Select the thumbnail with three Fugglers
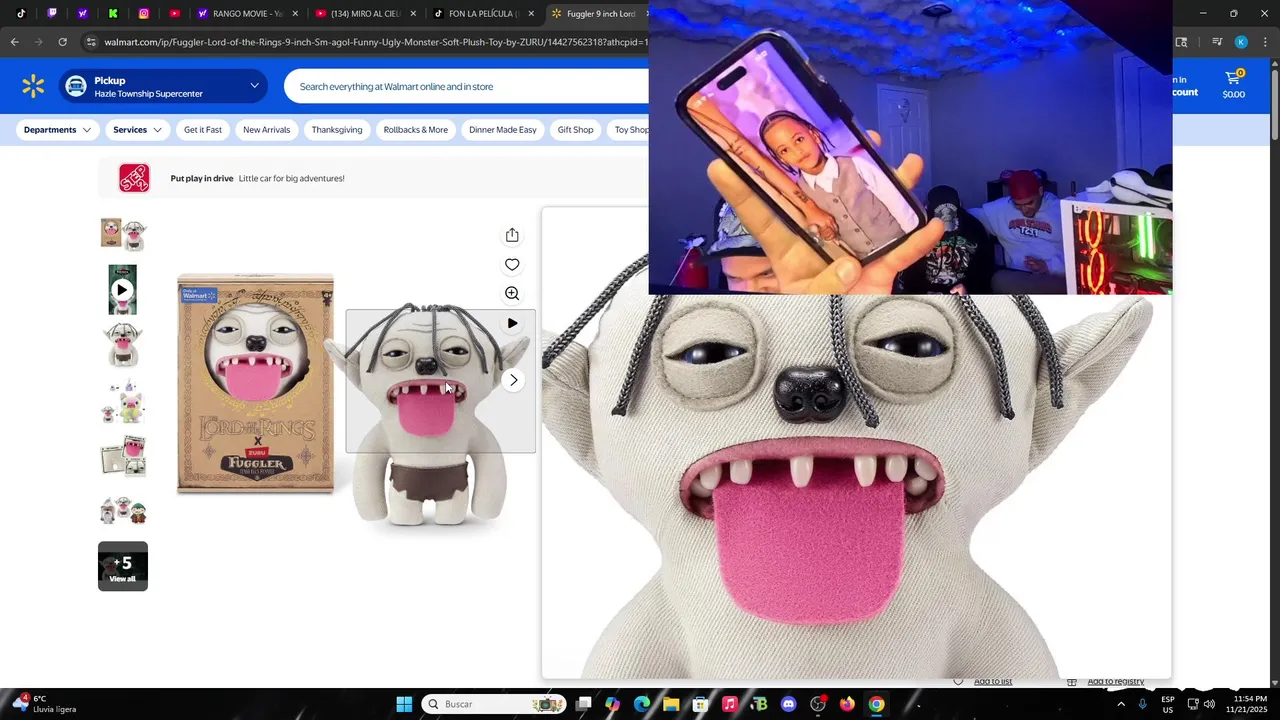This screenshot has height=720, width=1280. tap(123, 511)
